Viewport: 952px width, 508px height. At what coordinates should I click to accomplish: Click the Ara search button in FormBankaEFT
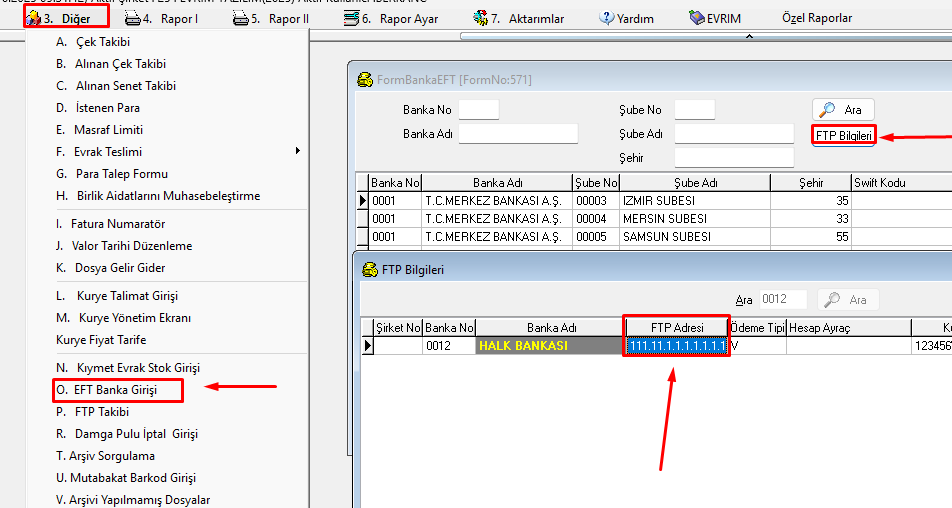(x=843, y=110)
